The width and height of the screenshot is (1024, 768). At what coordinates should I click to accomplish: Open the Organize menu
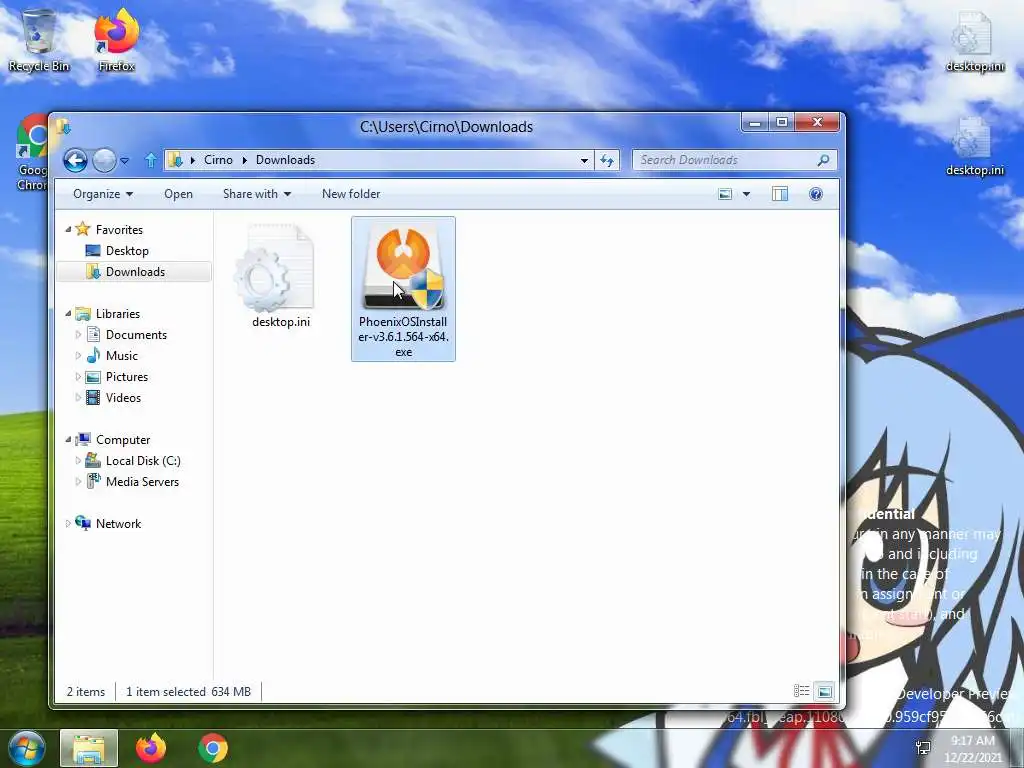coord(103,194)
